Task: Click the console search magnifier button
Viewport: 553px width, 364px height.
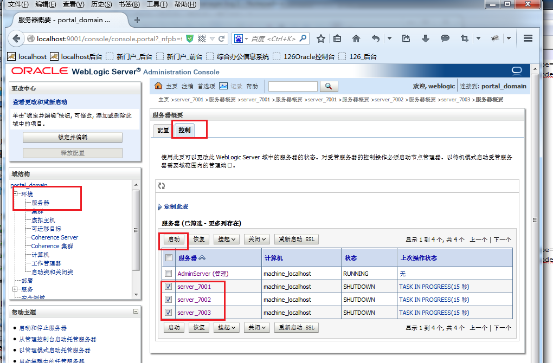Action: tap(328, 86)
